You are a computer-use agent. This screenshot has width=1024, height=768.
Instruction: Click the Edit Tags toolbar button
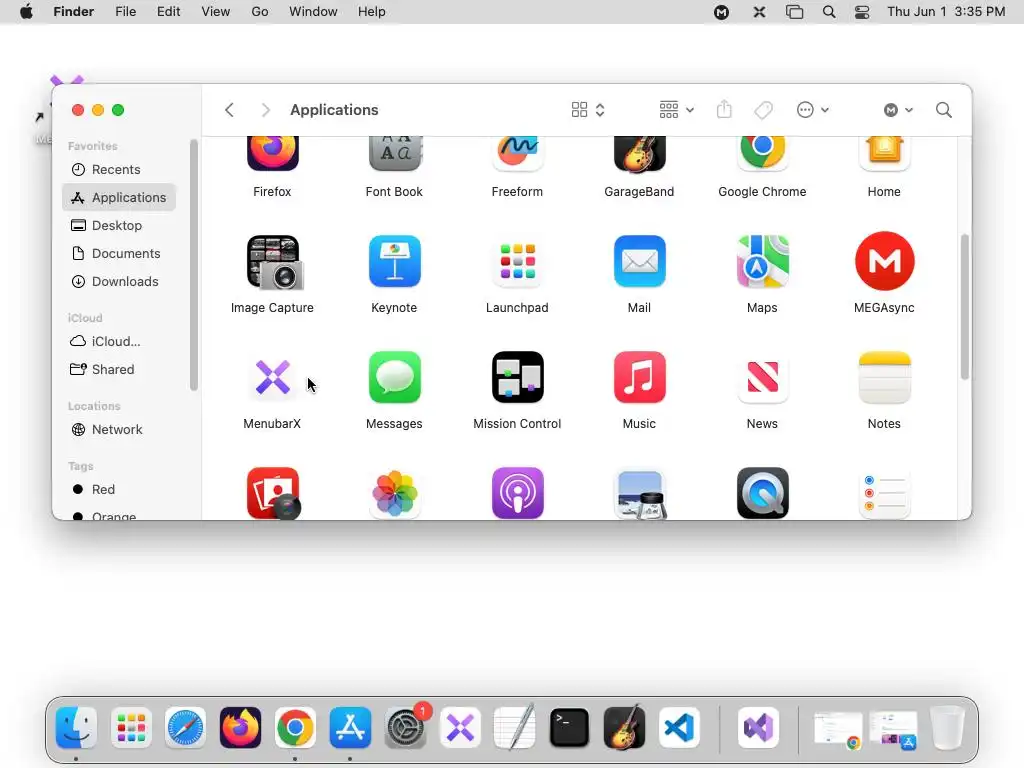click(763, 110)
